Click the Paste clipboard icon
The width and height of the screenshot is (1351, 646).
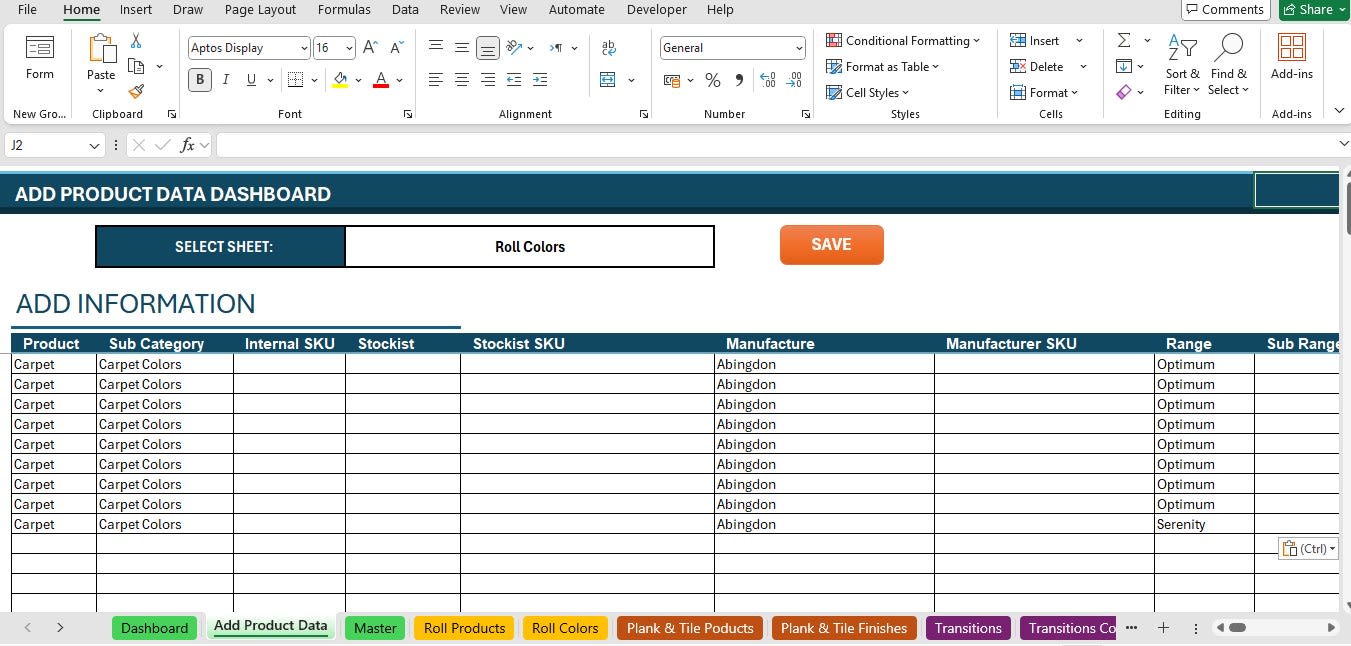(x=101, y=50)
